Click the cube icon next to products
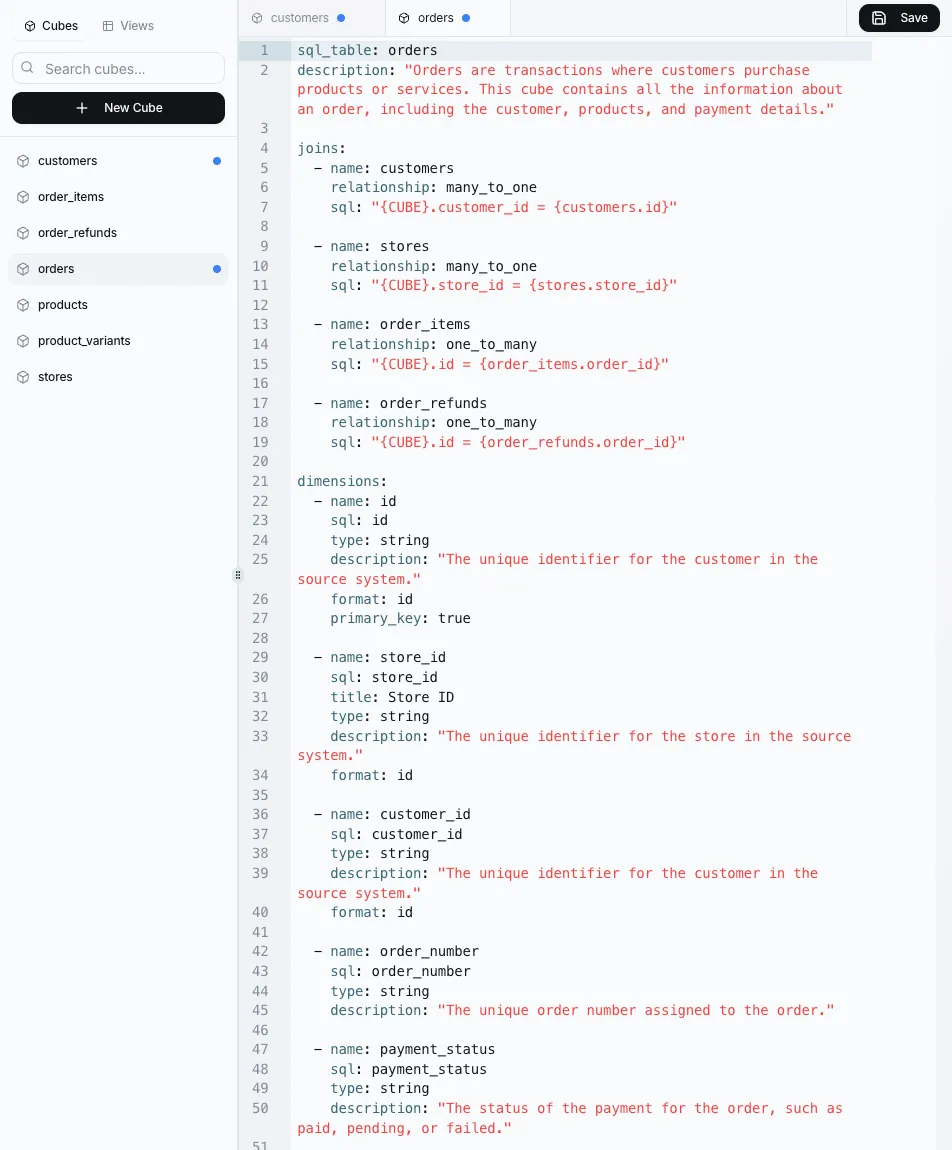Viewport: 952px width, 1150px height. pos(23,305)
